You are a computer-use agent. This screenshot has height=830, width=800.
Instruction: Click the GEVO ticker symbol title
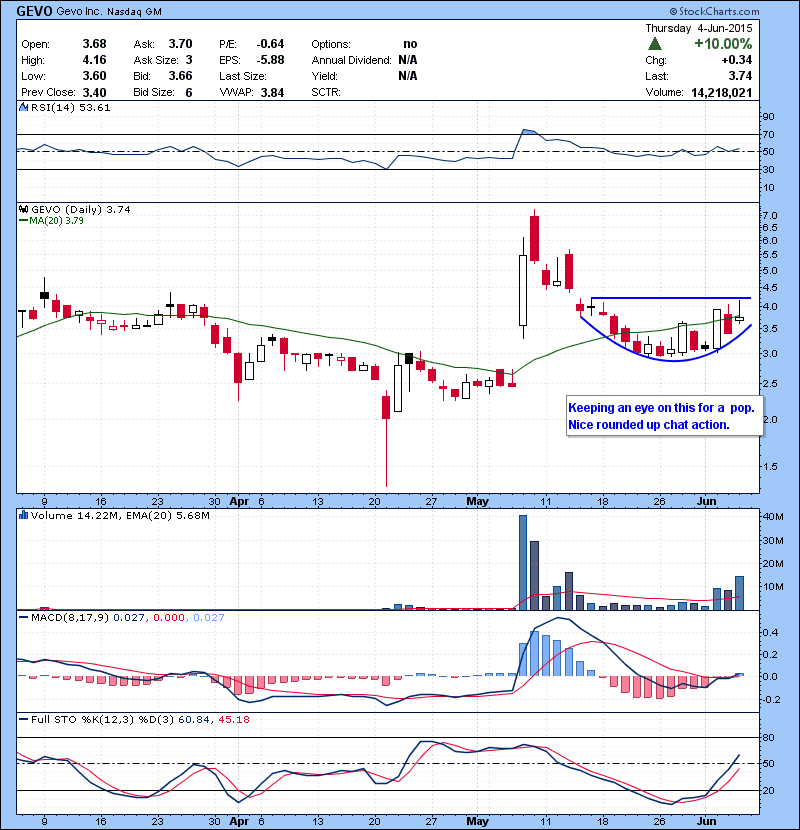(x=34, y=11)
